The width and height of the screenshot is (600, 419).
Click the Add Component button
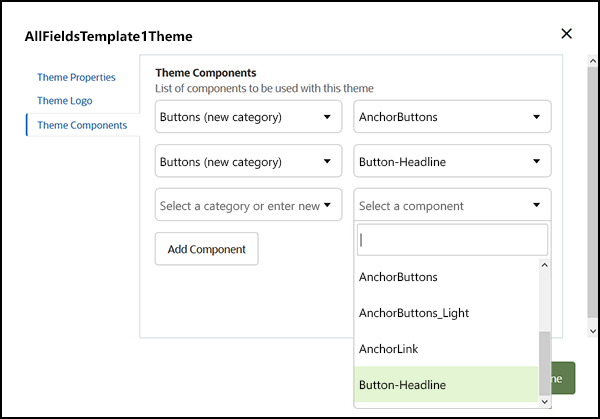click(x=206, y=249)
